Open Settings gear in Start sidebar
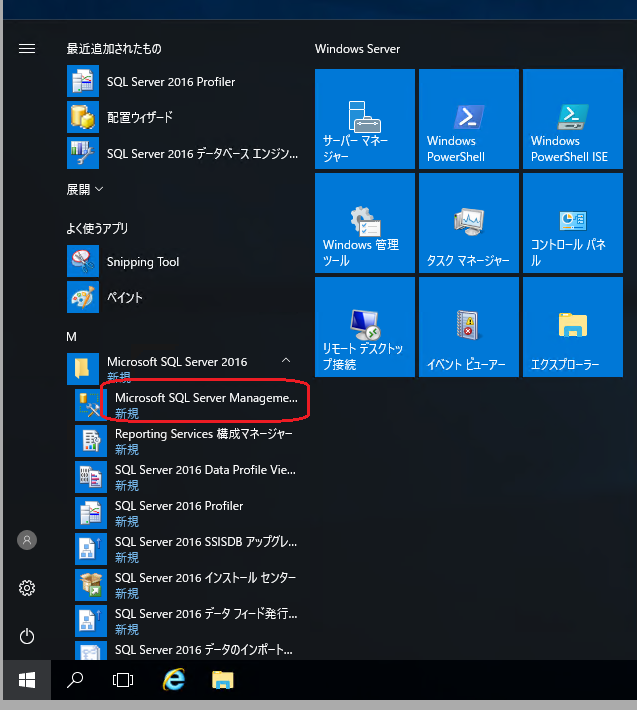 click(27, 588)
